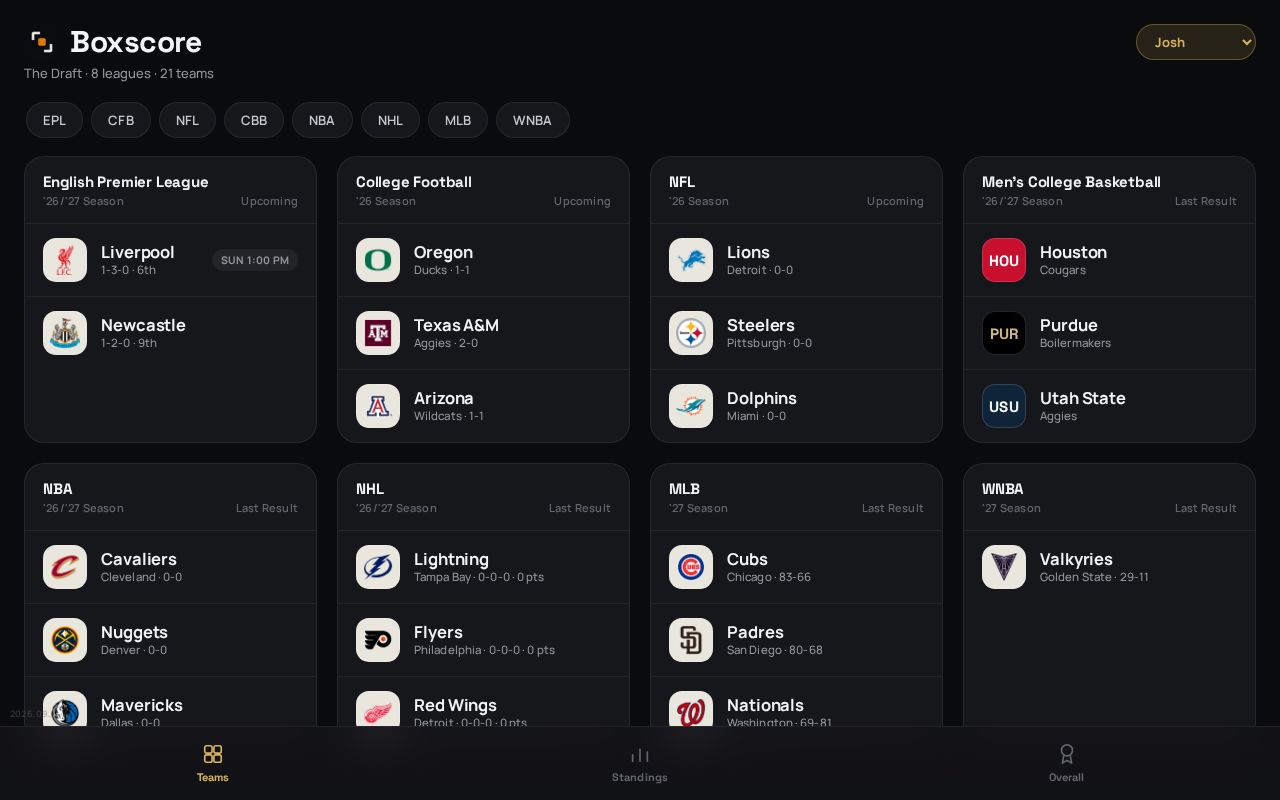Screen dimensions: 1280x800
Task: Select the WNBA league filter chip
Action: click(532, 120)
